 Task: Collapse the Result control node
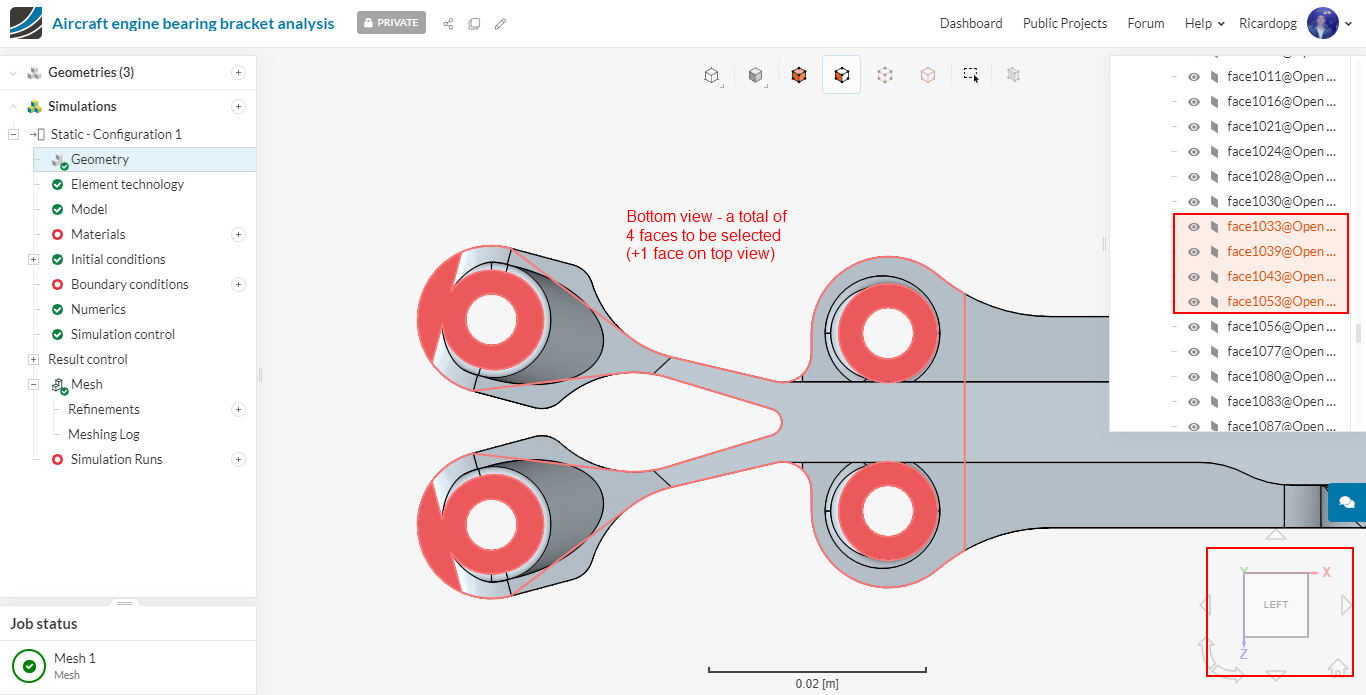[33, 359]
